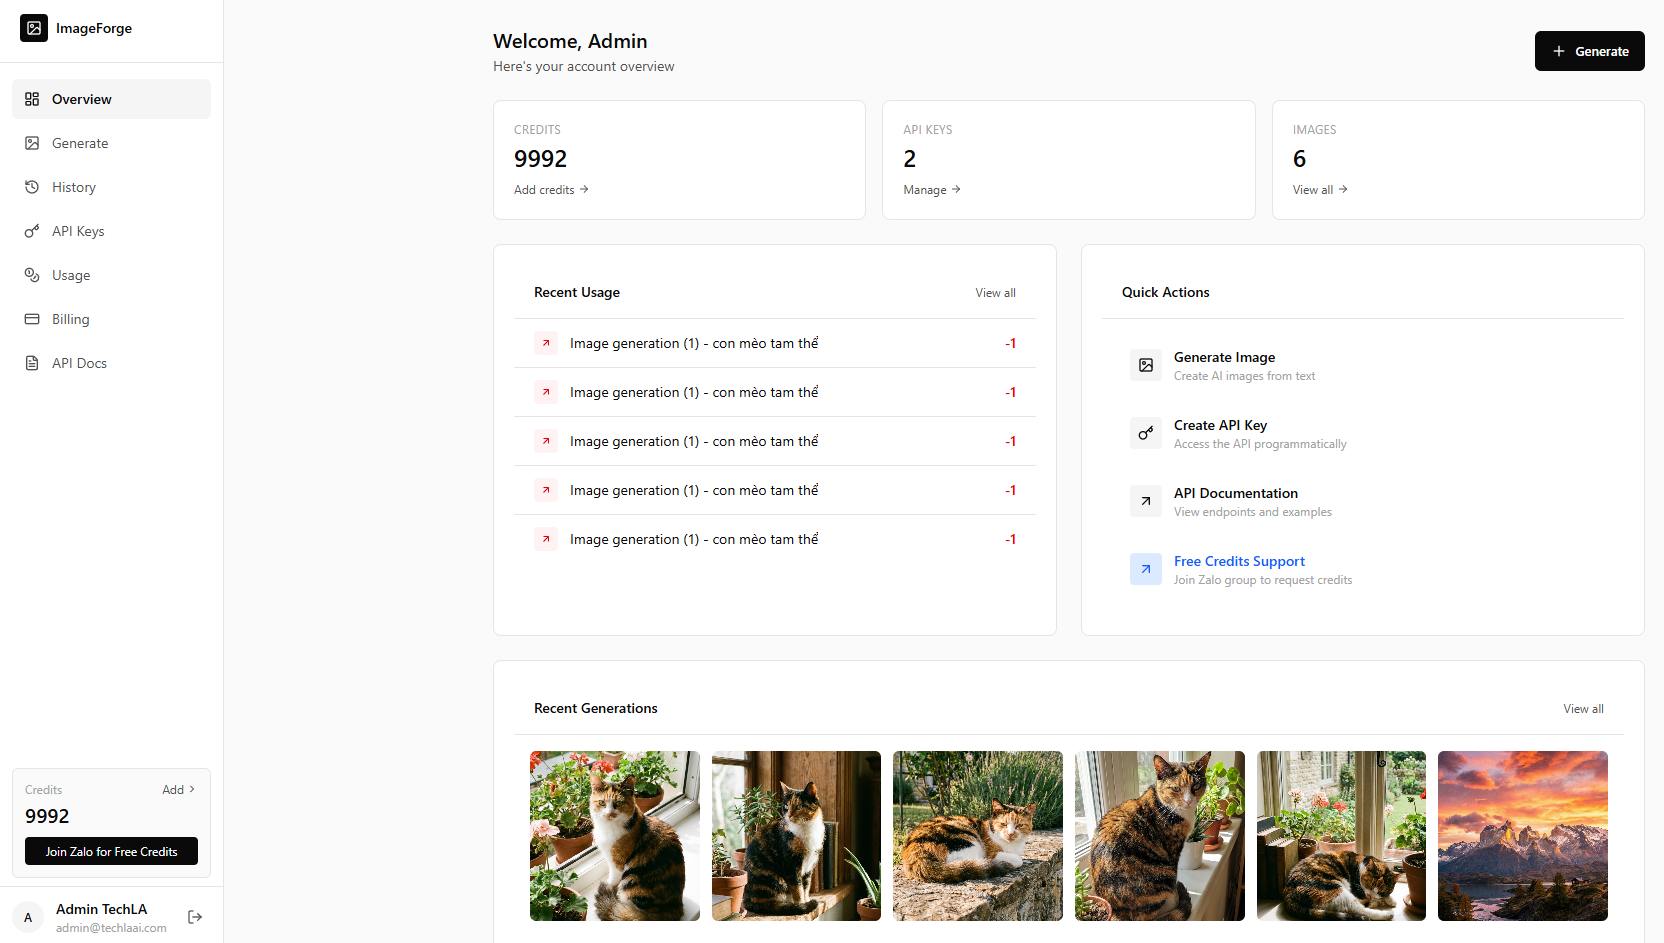Click the 9992 credits value in the Credits card
This screenshot has width=1664, height=943.
pyautogui.click(x=540, y=159)
